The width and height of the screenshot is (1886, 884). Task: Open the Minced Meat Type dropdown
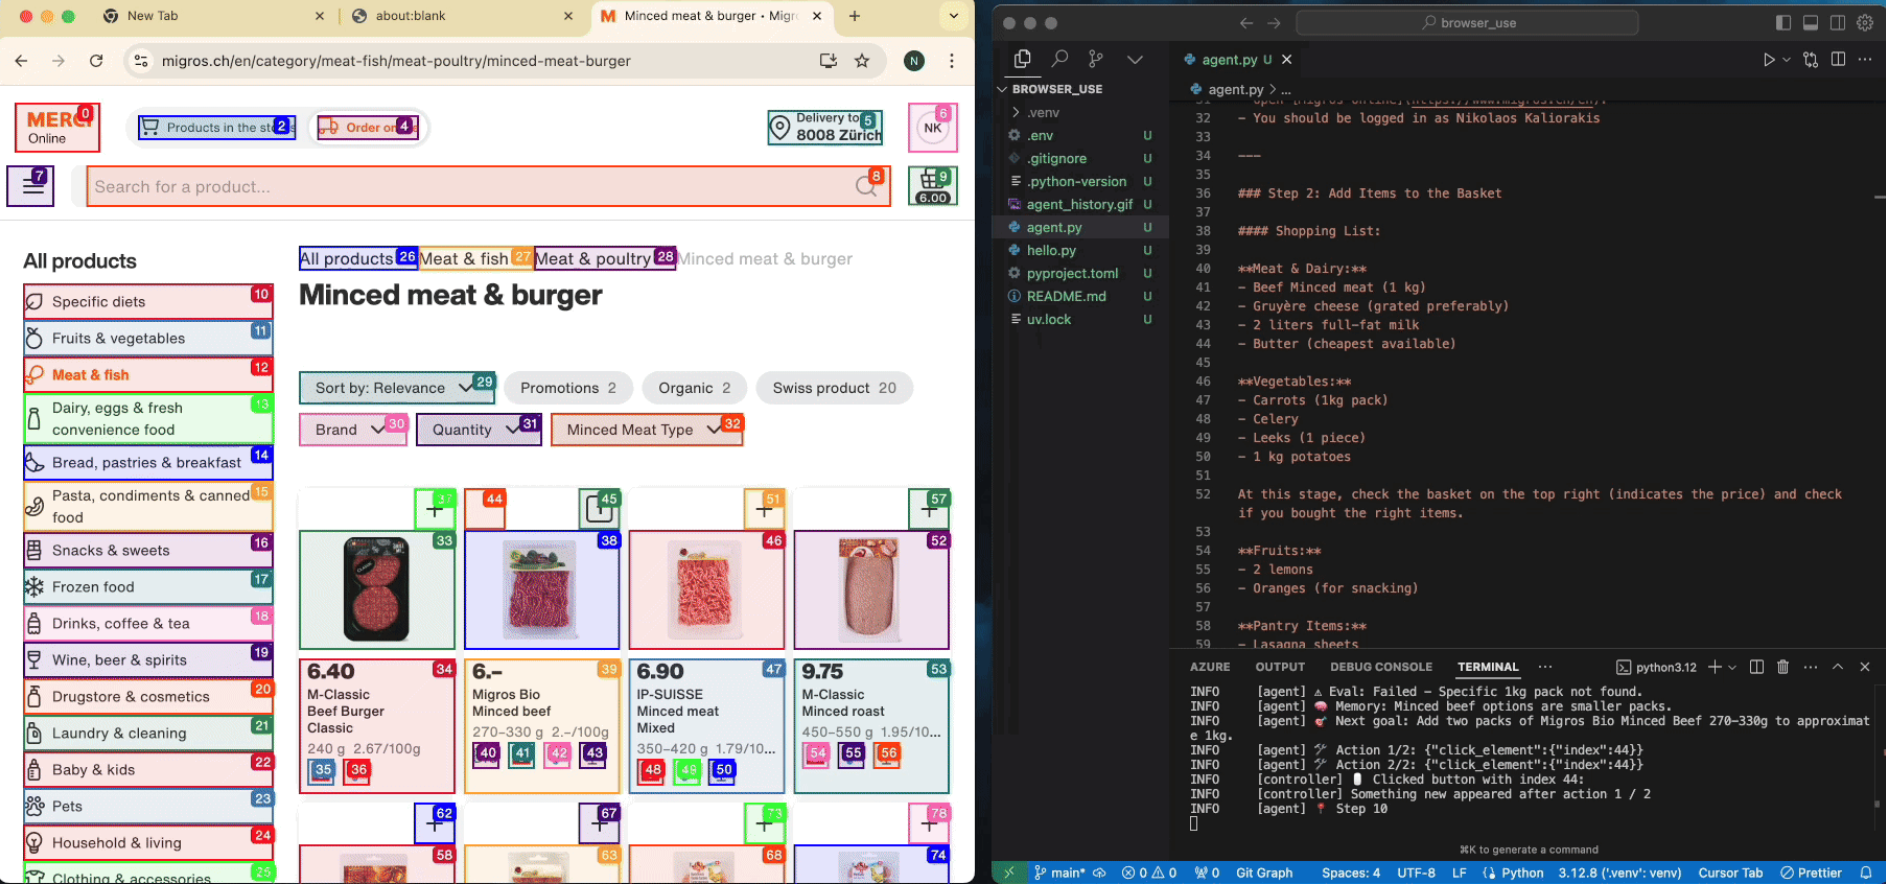click(x=647, y=430)
